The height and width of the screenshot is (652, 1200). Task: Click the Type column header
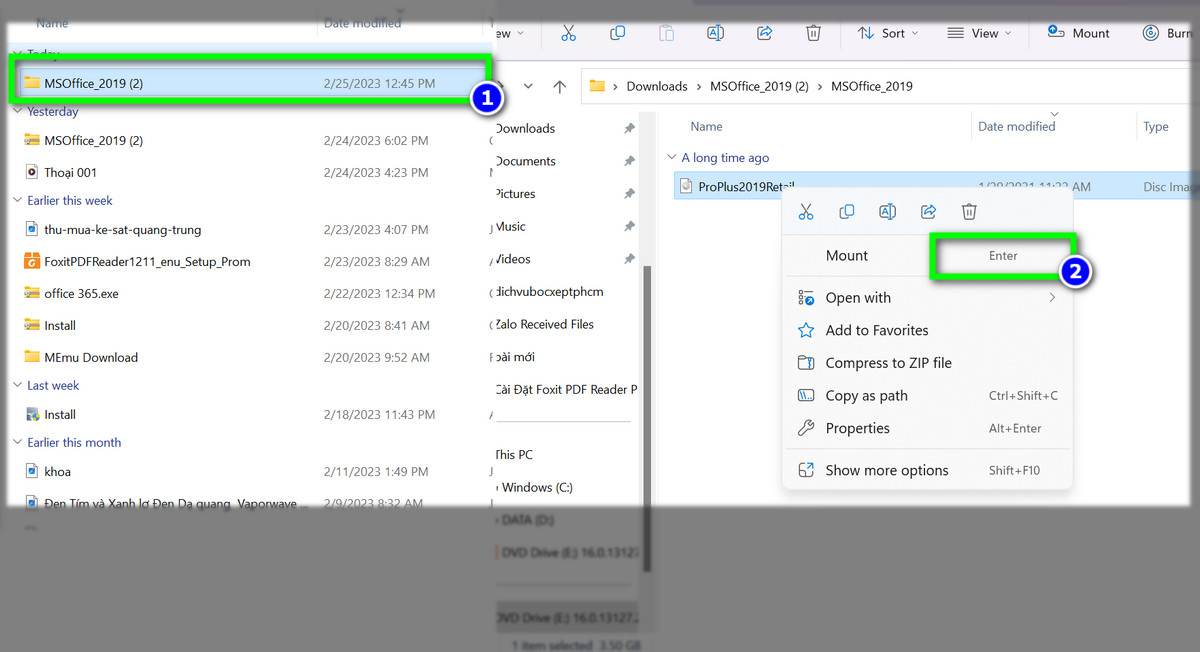(1156, 127)
